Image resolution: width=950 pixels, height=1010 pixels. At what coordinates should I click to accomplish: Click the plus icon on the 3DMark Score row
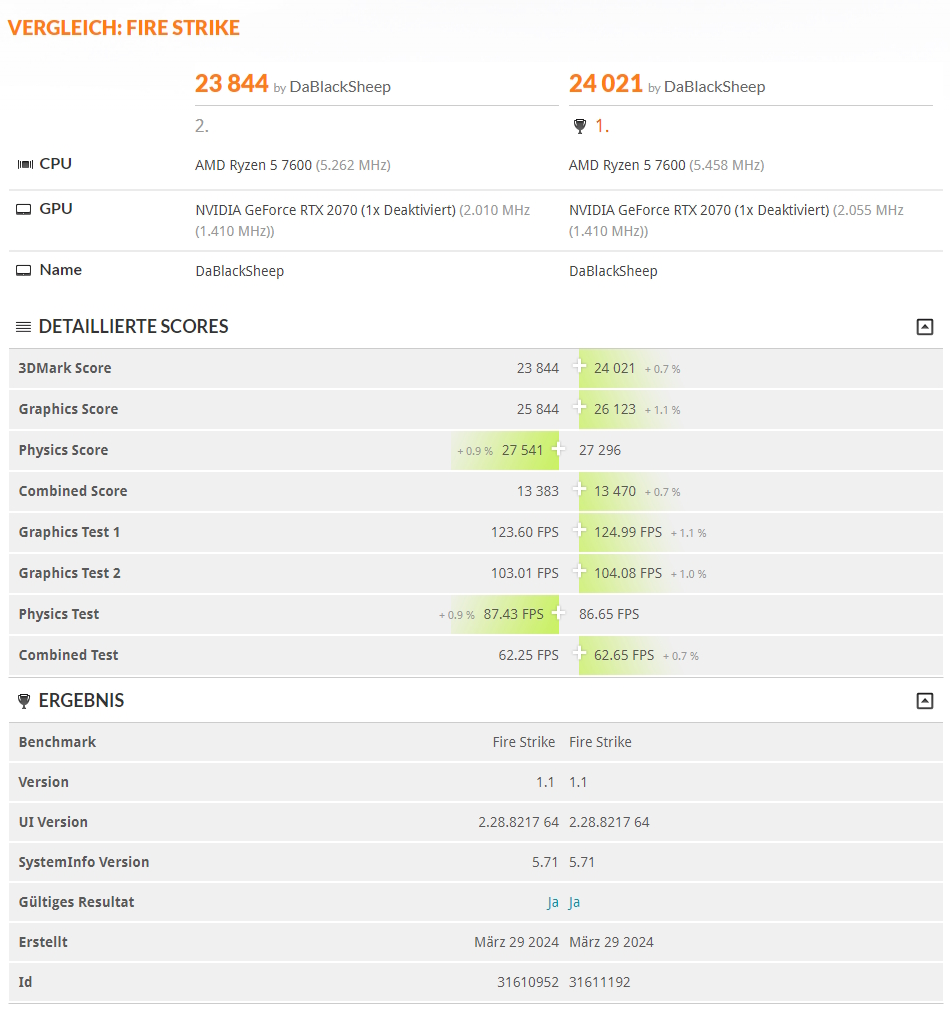click(578, 367)
